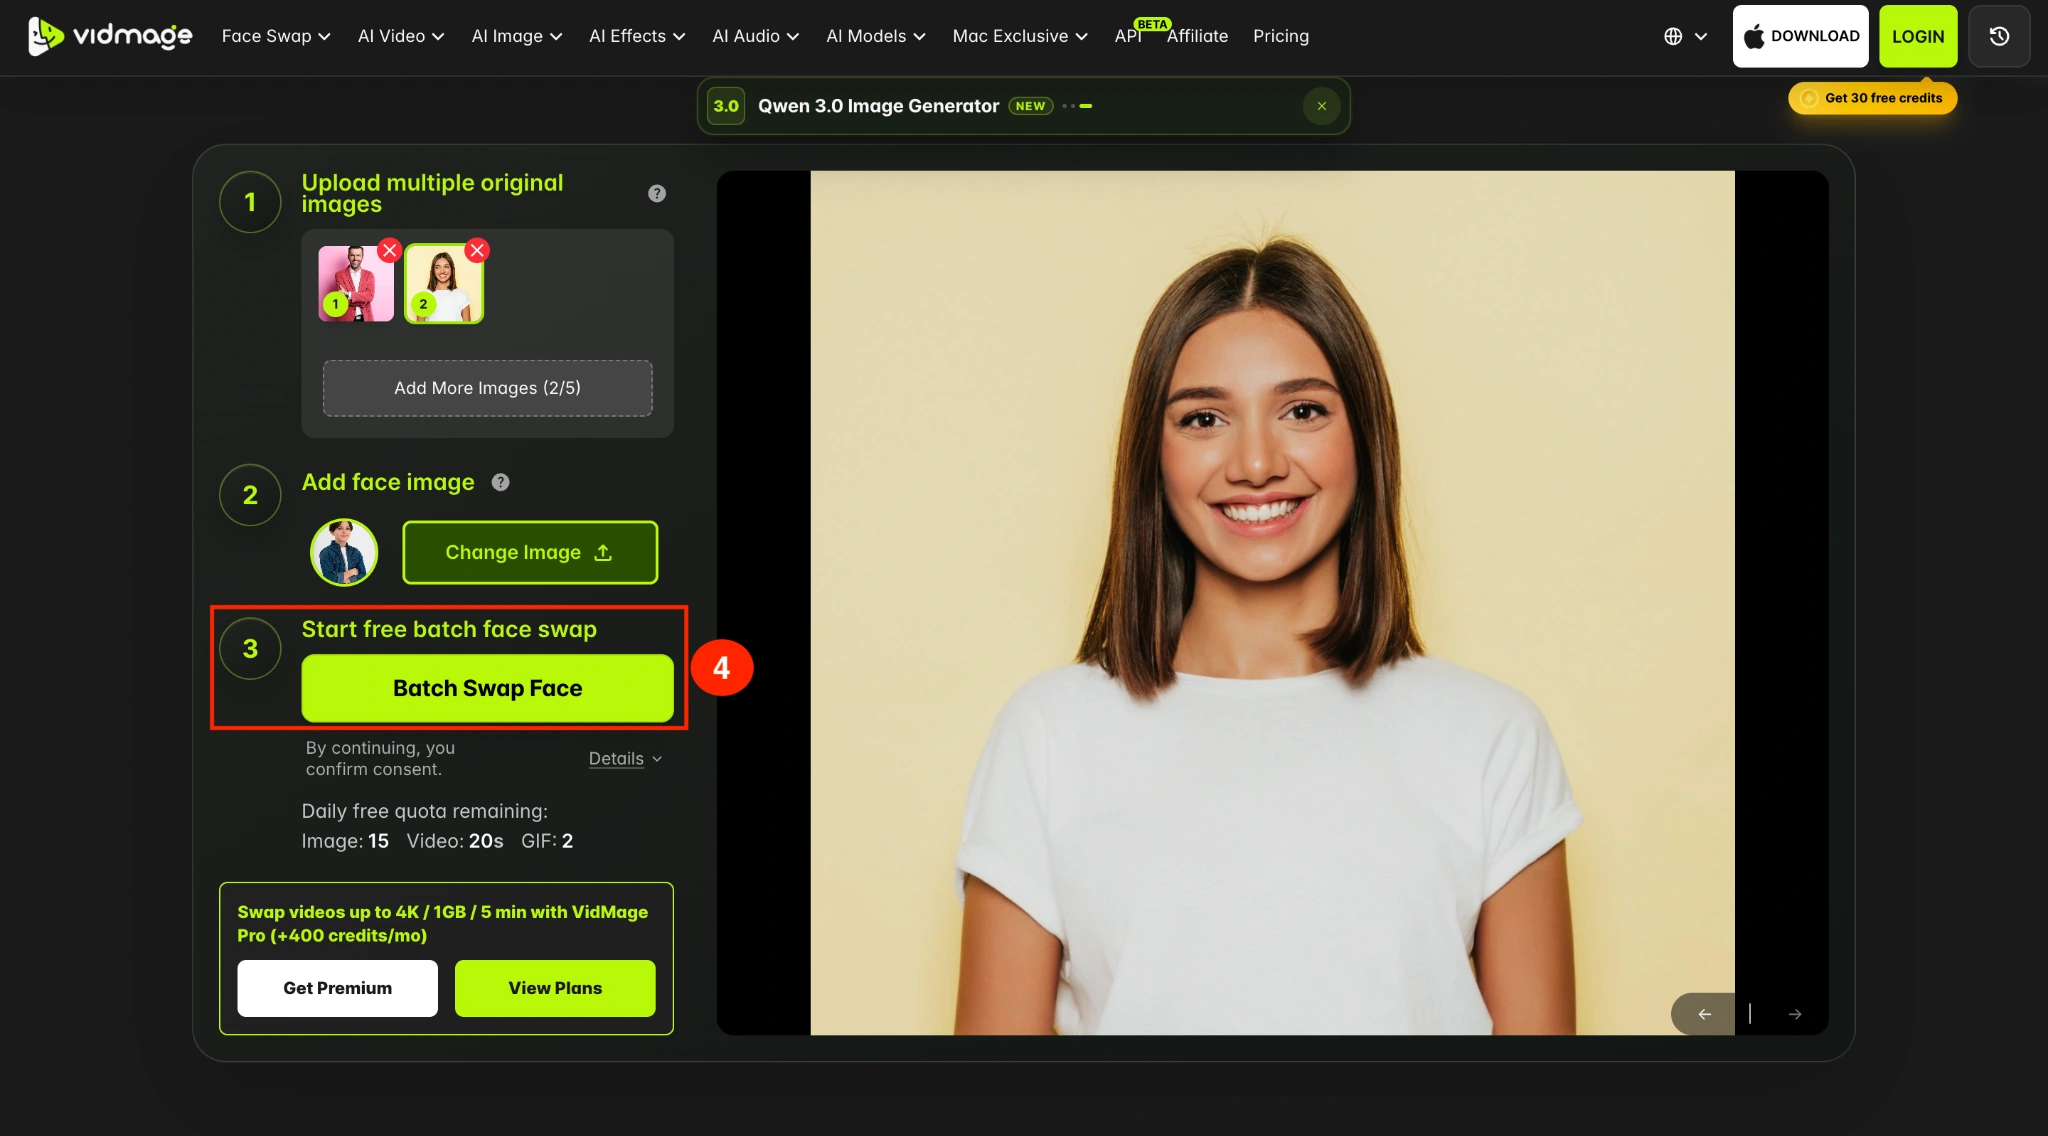
Task: Click 'Daily free quota remaining:' text
Action: pyautogui.click(x=425, y=811)
